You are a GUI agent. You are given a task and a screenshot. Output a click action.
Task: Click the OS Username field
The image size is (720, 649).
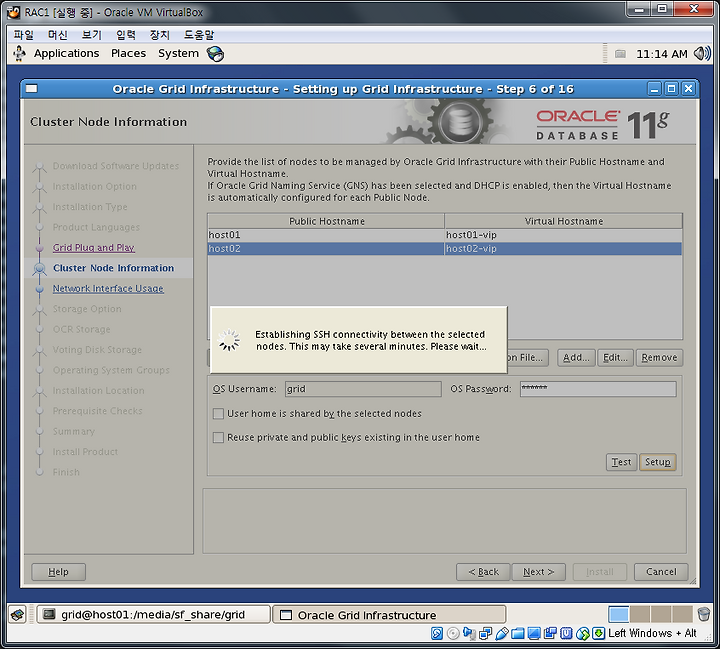coord(363,389)
